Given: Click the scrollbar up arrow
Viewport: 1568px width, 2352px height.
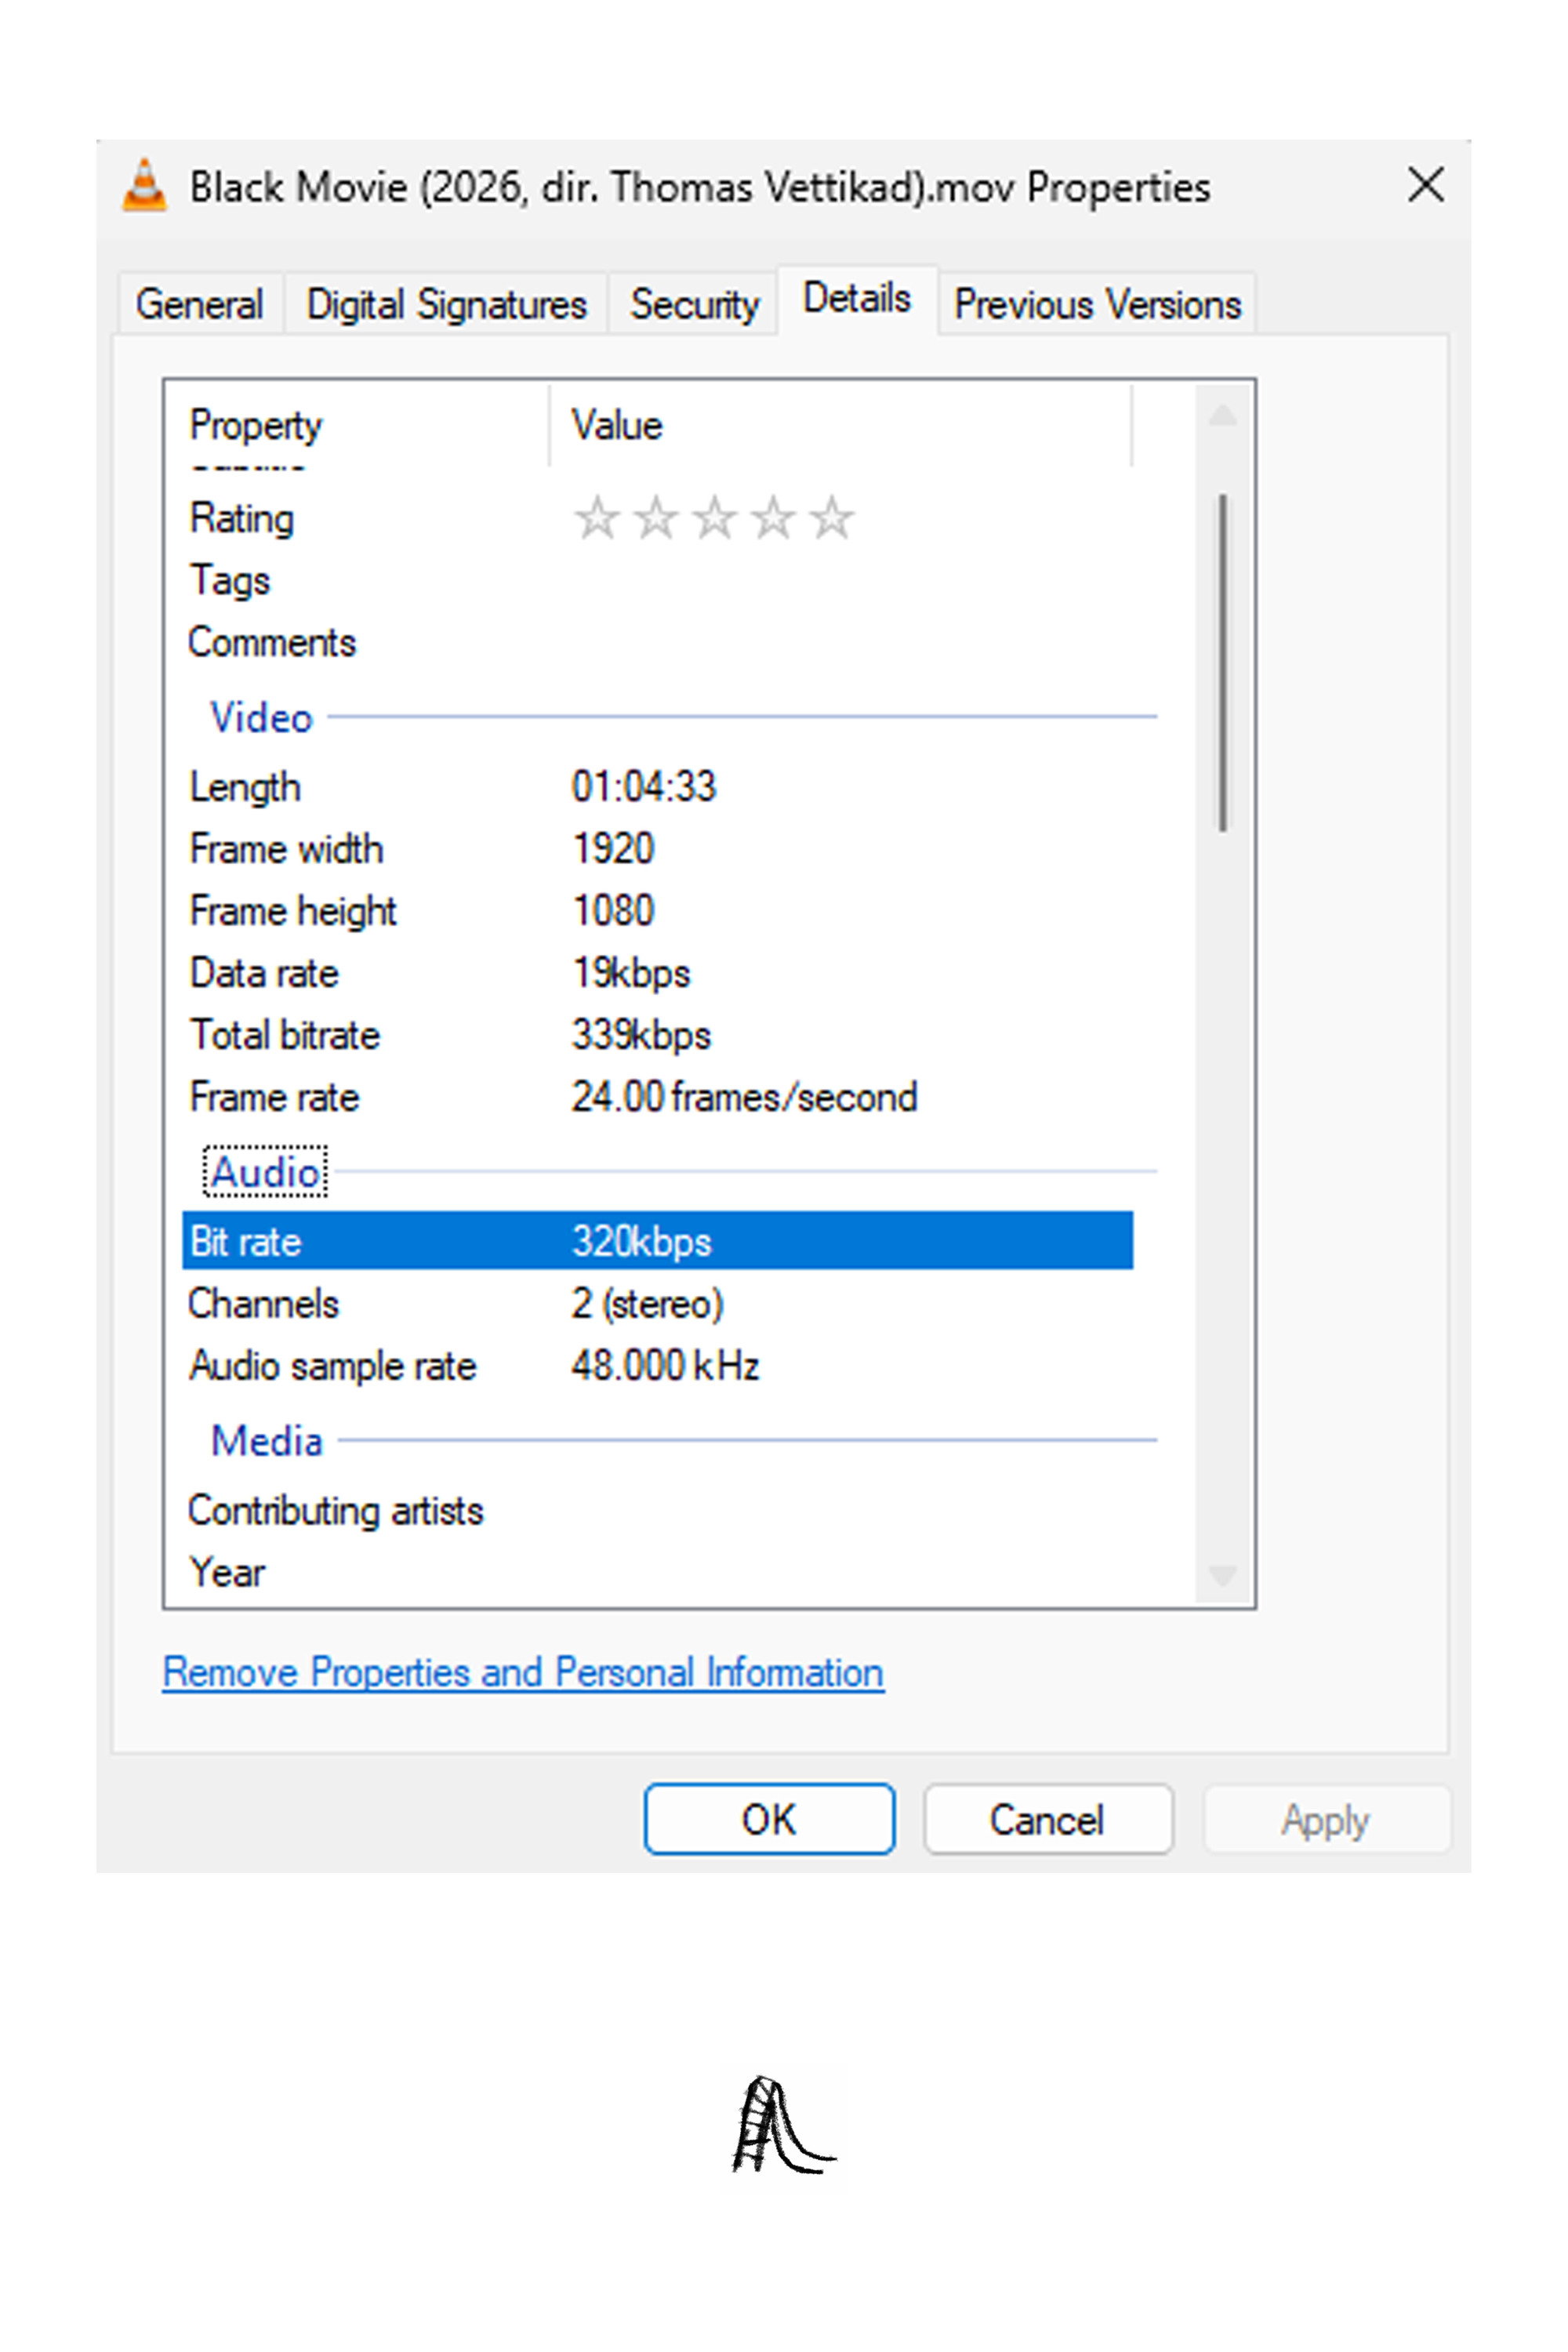Looking at the screenshot, I should tap(1222, 415).
